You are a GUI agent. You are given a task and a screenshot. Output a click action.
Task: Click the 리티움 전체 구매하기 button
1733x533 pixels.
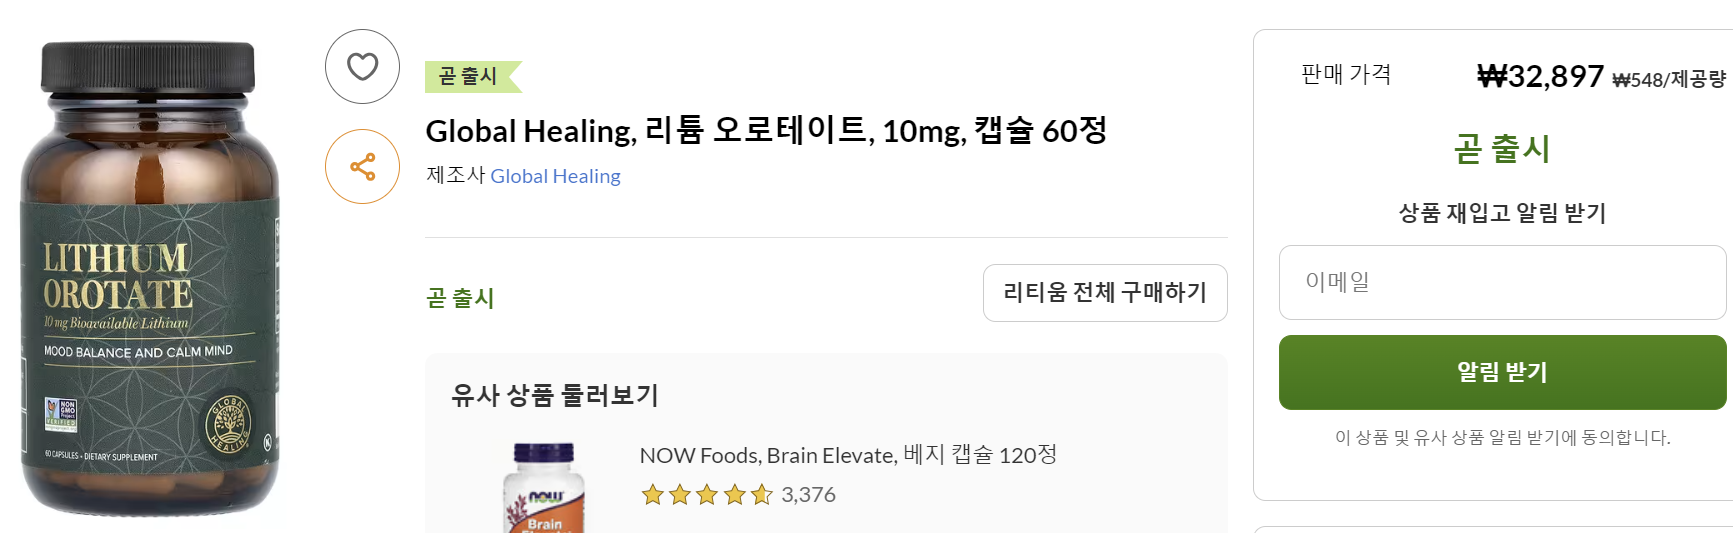click(1104, 293)
